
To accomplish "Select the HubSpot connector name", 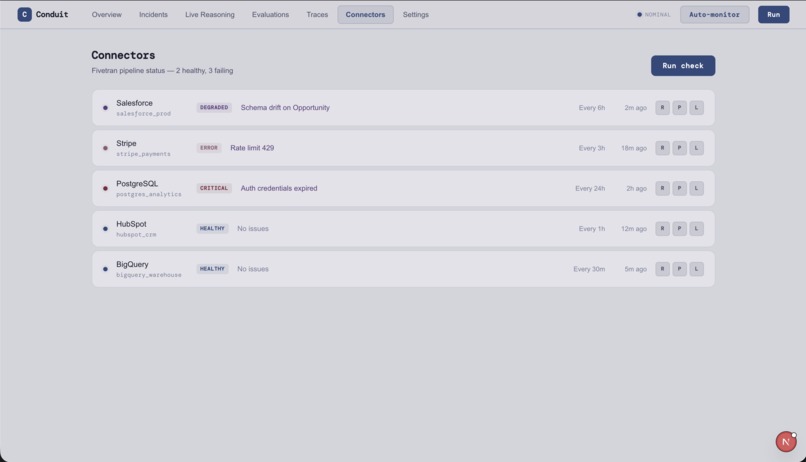I will coord(131,224).
